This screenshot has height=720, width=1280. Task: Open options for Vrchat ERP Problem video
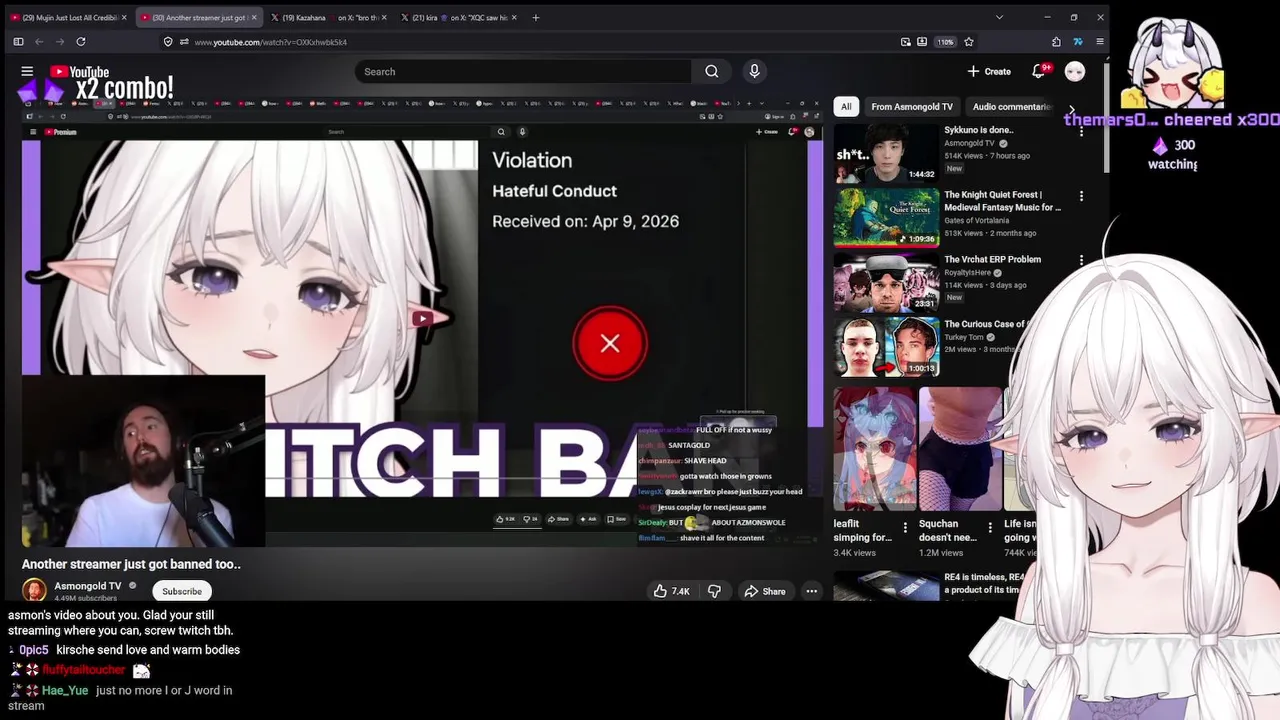click(x=1081, y=261)
